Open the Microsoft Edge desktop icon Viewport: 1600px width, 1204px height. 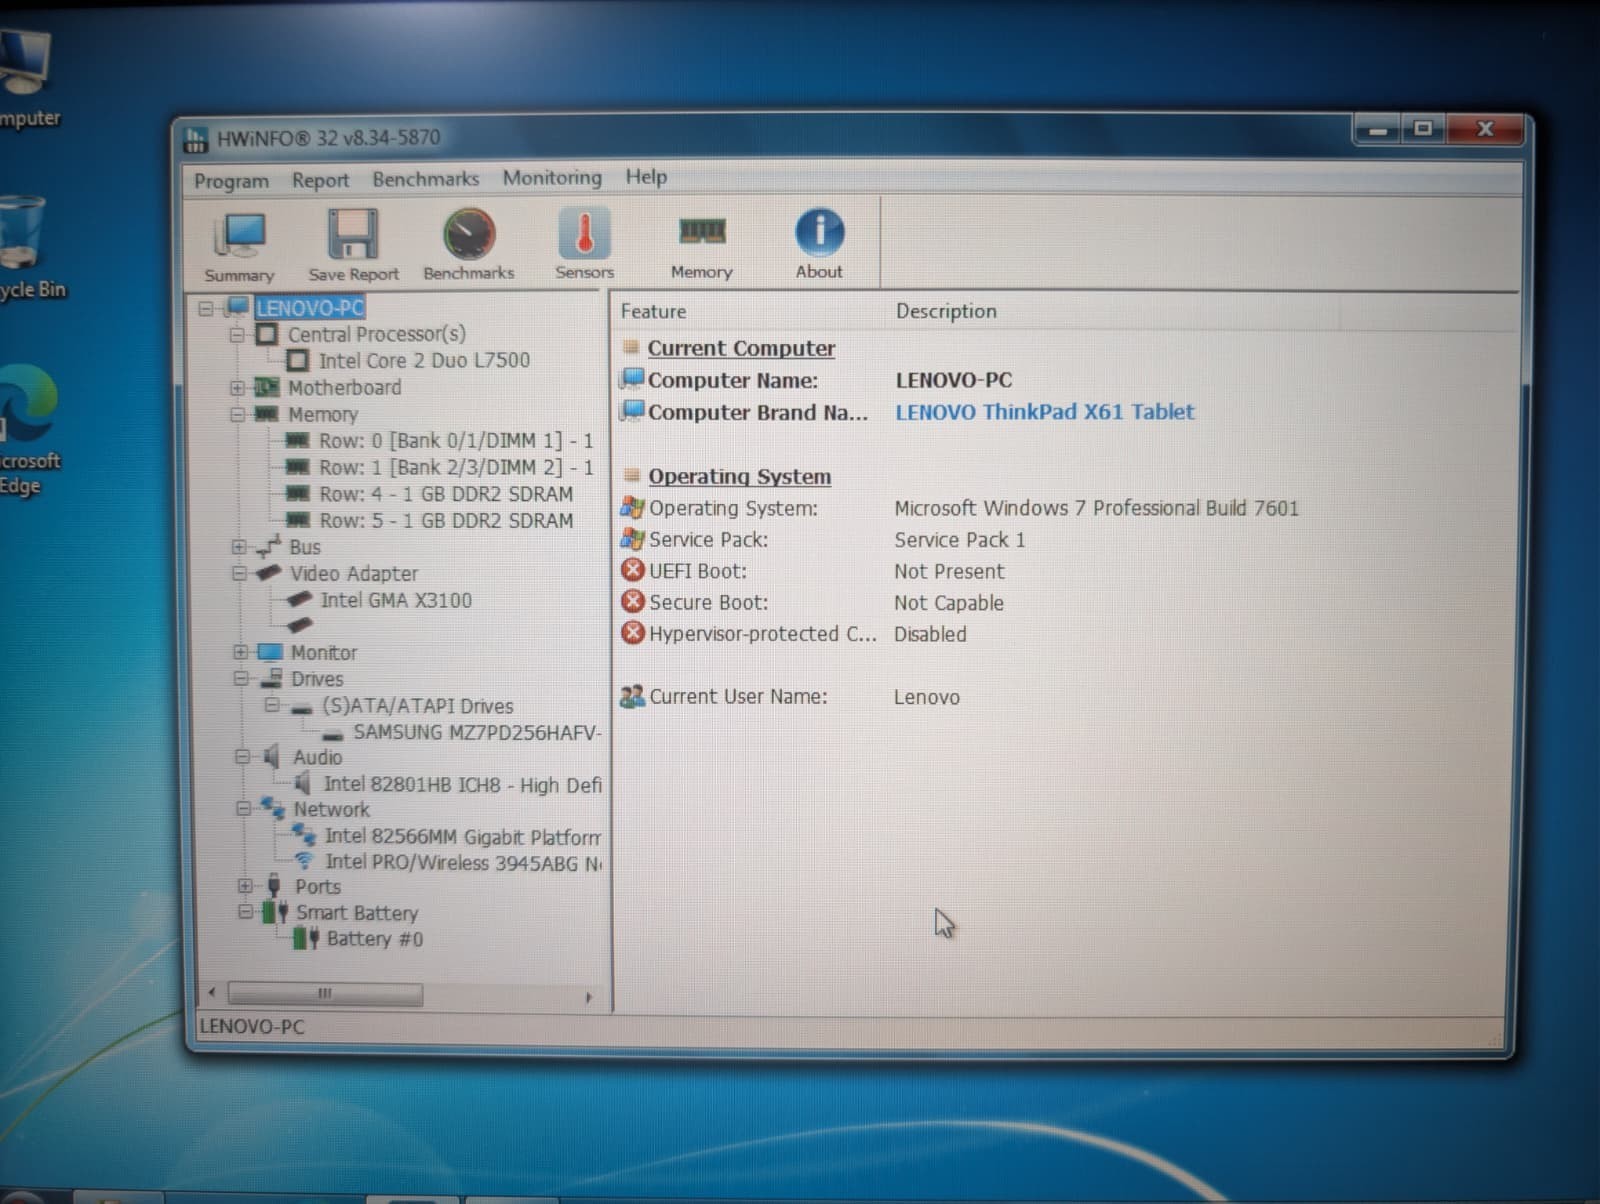click(x=28, y=402)
